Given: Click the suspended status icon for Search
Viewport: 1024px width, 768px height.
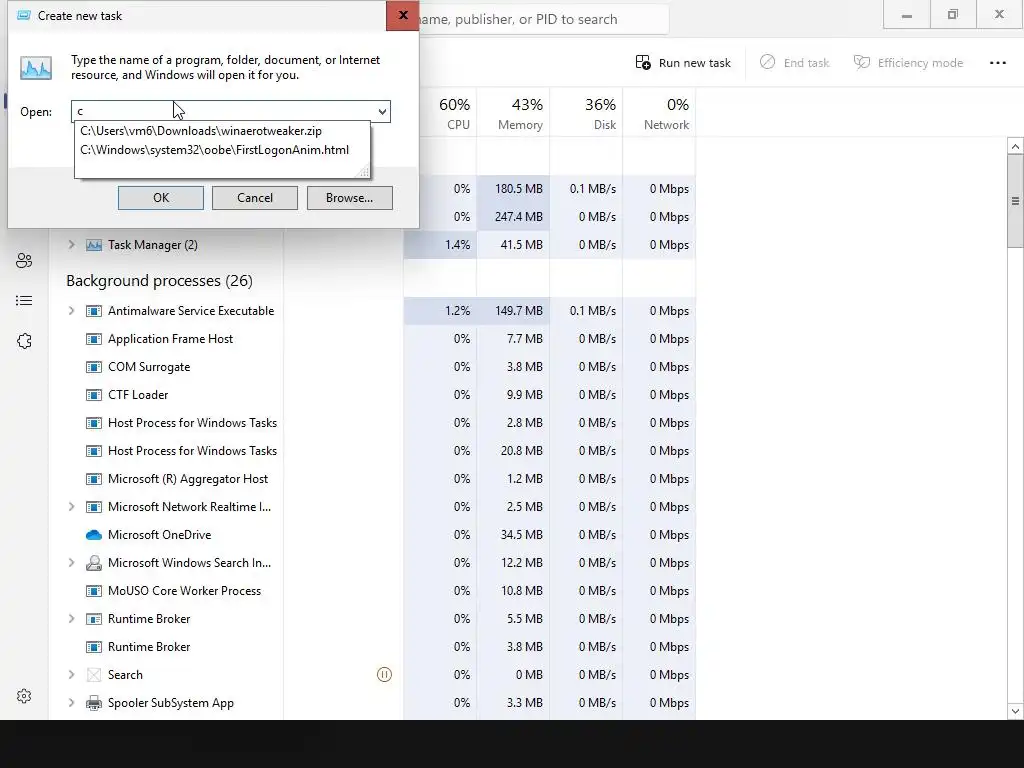Looking at the screenshot, I should click(x=385, y=675).
